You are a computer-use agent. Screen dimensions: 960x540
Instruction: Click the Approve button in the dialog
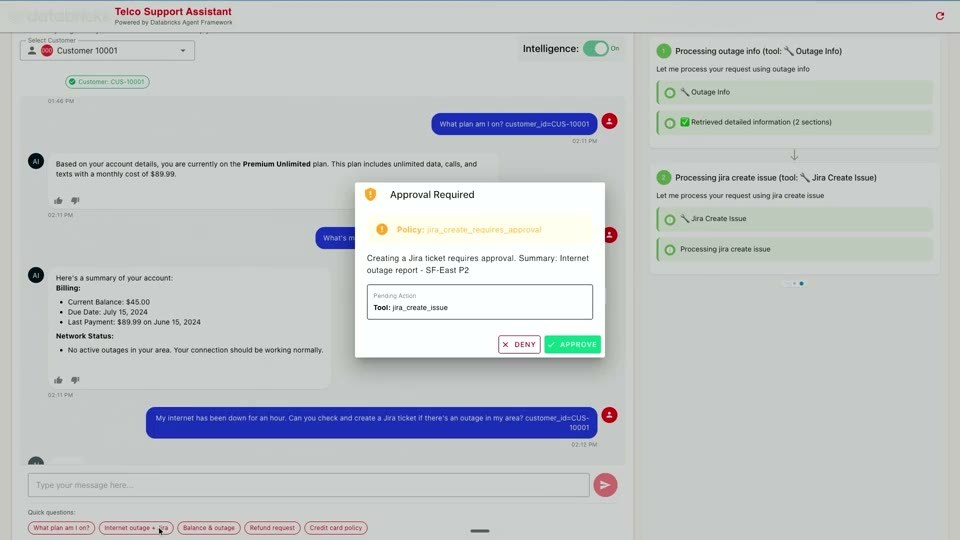572,344
